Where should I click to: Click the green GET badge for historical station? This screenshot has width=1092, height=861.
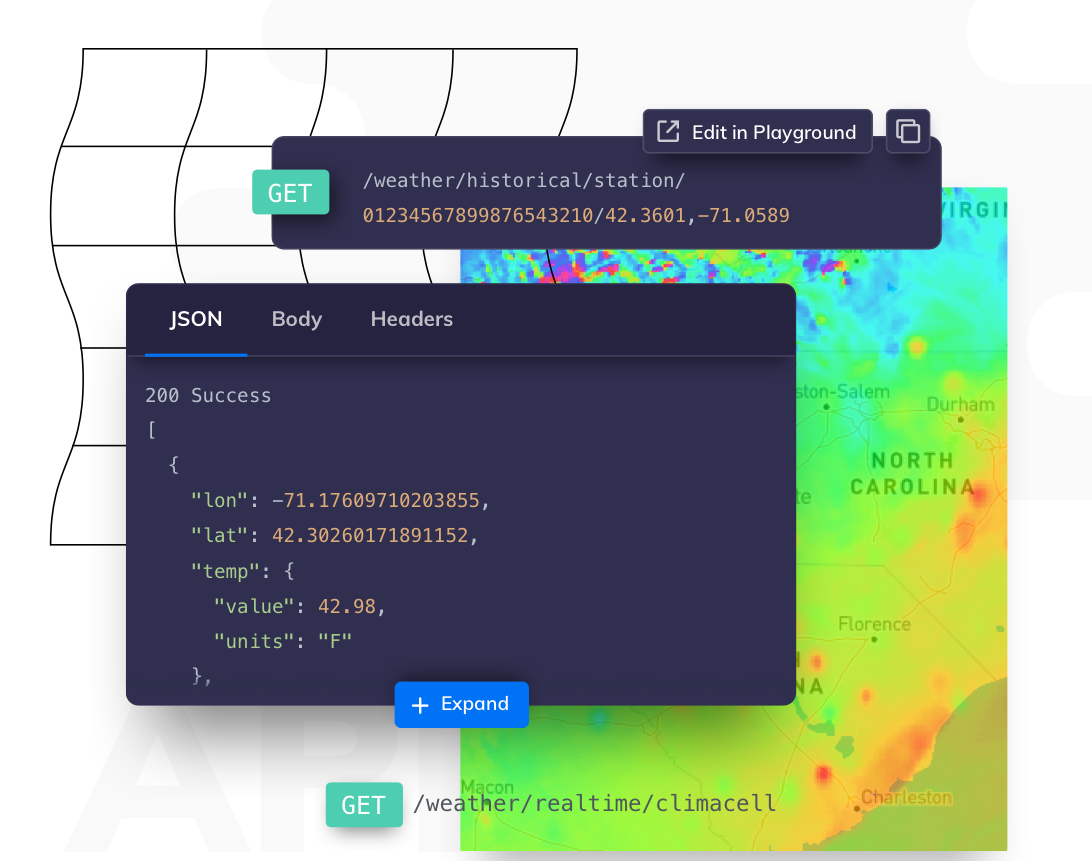click(x=290, y=192)
